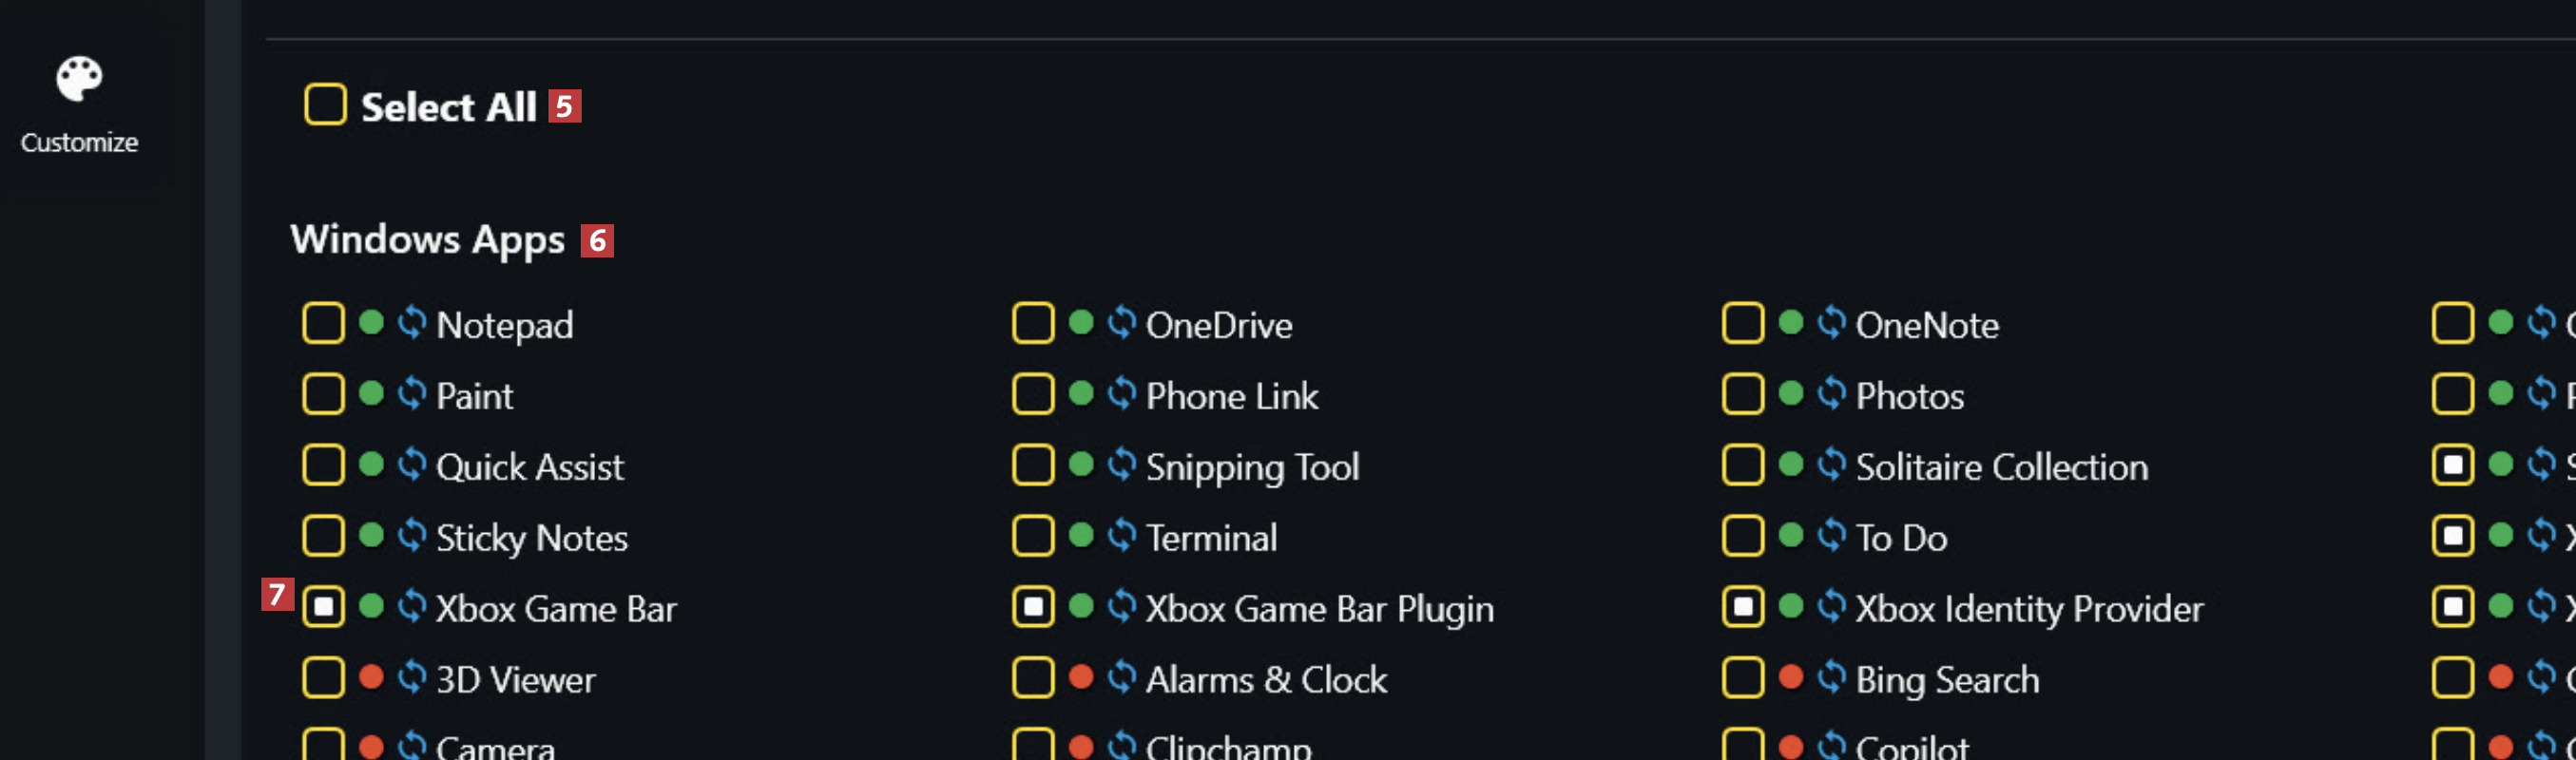
Task: Uncheck the Xbox Game Bar checkbox
Action: click(323, 607)
